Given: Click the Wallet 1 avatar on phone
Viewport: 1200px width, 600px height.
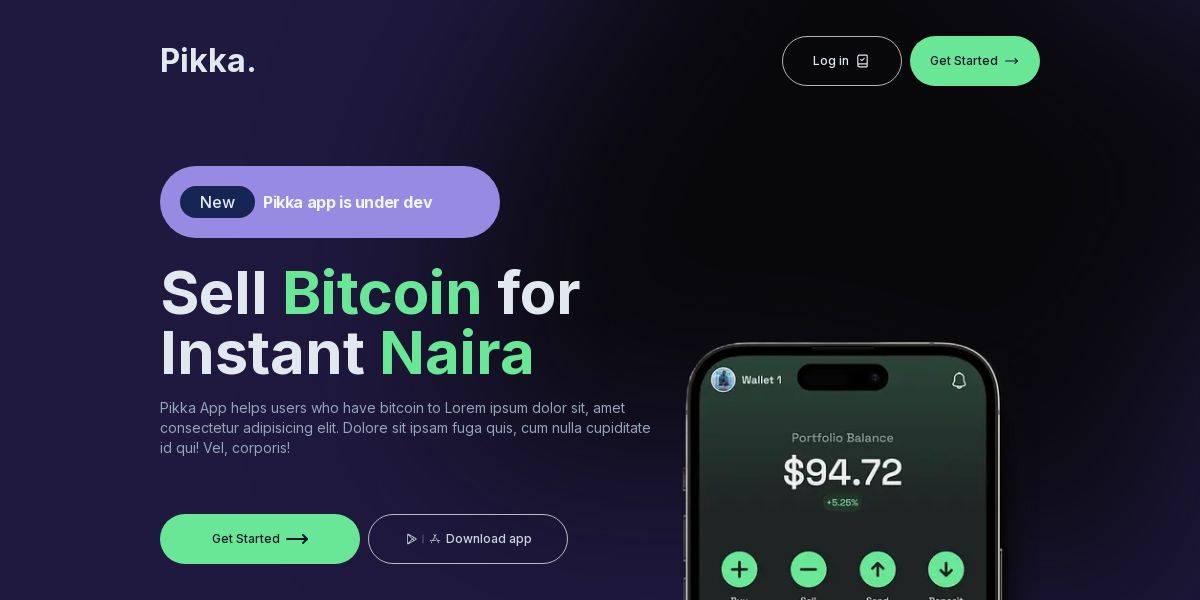Looking at the screenshot, I should click(723, 380).
